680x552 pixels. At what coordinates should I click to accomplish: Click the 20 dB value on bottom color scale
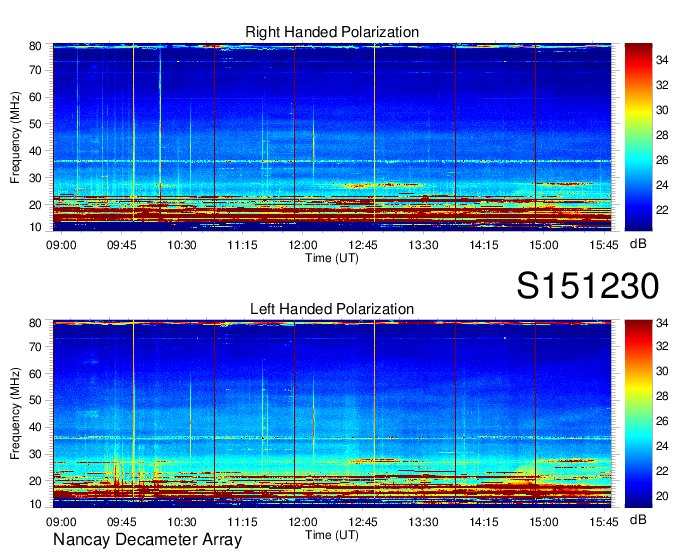[662, 496]
